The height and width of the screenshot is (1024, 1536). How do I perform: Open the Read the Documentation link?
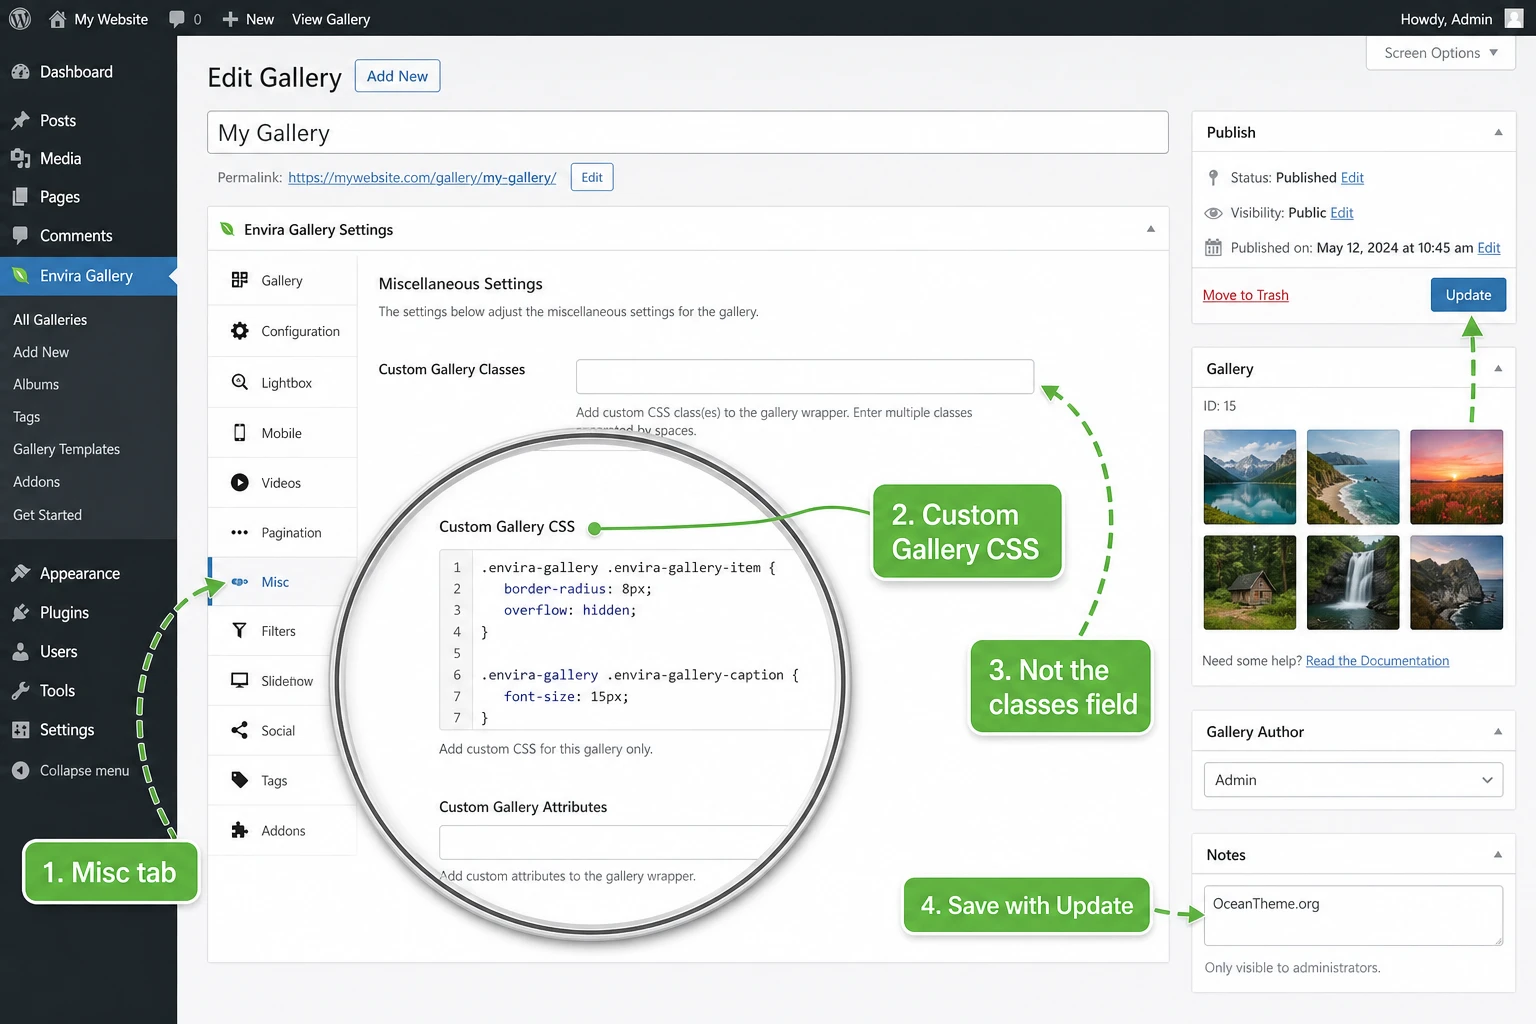click(1377, 661)
